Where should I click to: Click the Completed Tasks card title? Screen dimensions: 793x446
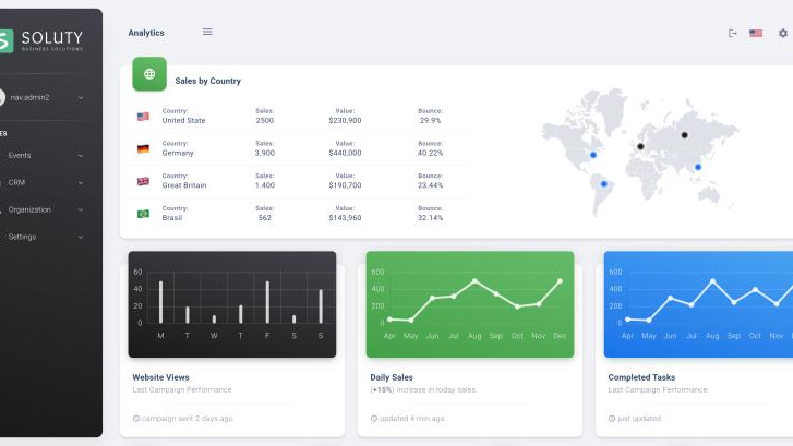642,377
